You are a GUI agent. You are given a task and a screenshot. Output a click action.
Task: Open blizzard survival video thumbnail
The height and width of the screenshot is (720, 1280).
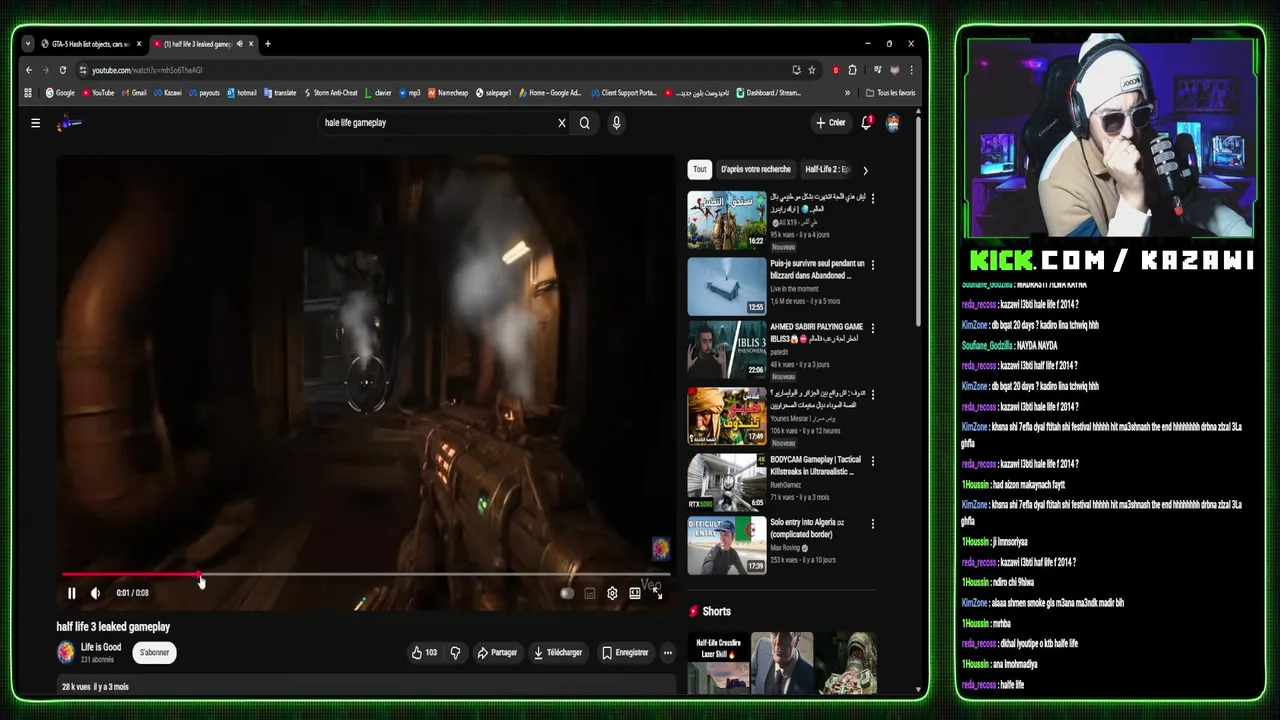point(727,286)
